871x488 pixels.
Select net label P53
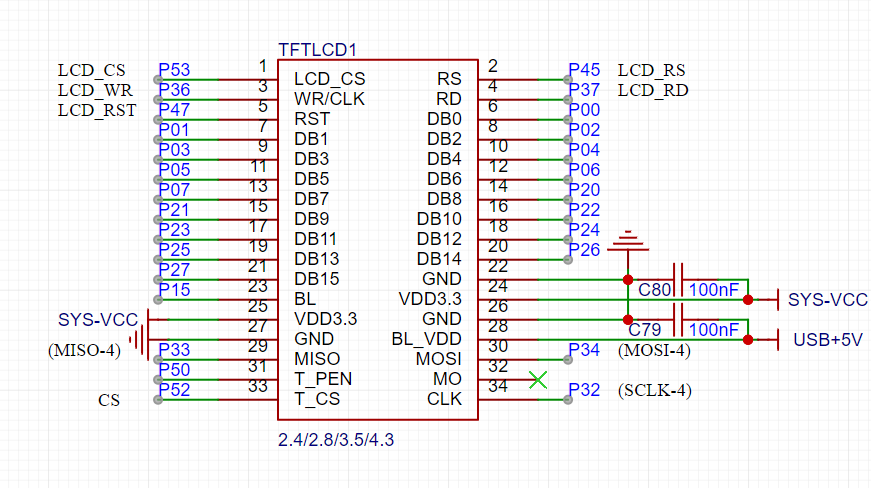(174, 70)
